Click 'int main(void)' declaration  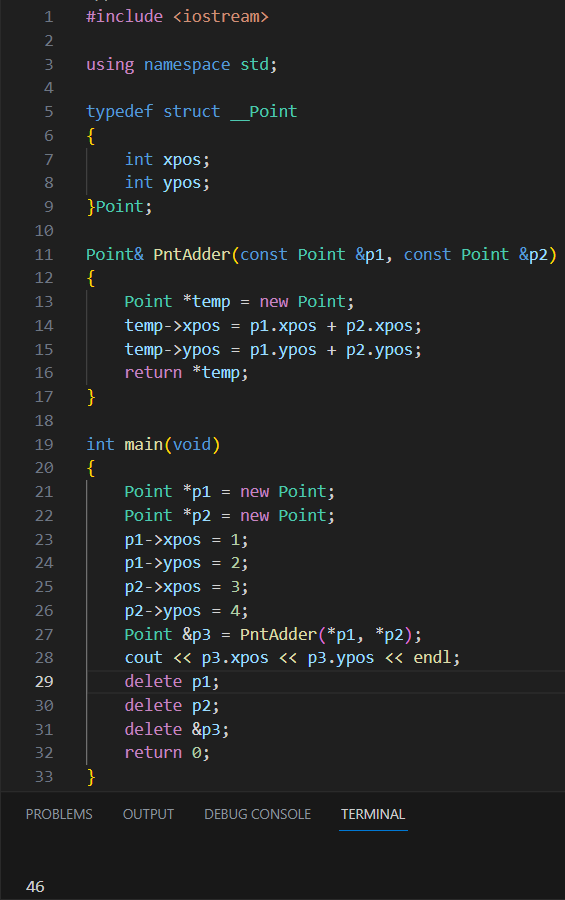[x=153, y=445]
